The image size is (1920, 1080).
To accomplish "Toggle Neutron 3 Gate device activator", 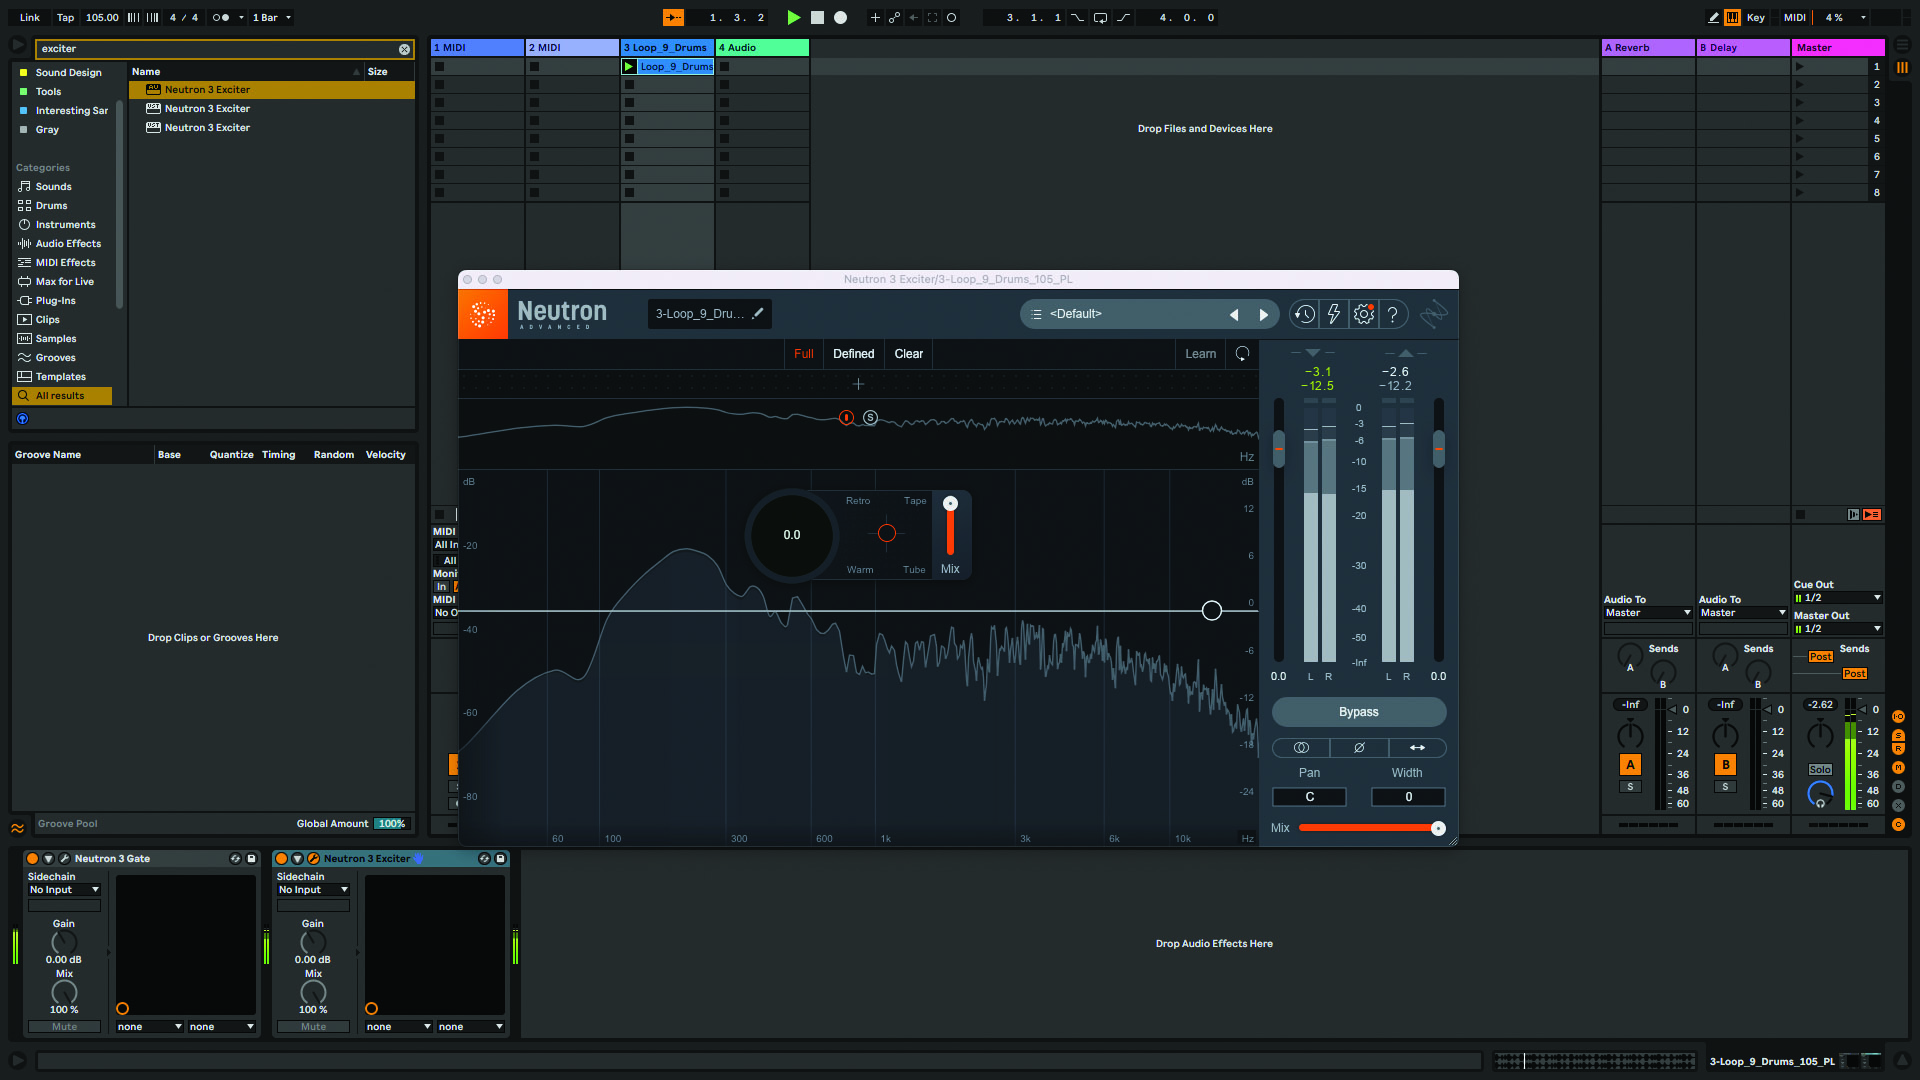I will (32, 859).
